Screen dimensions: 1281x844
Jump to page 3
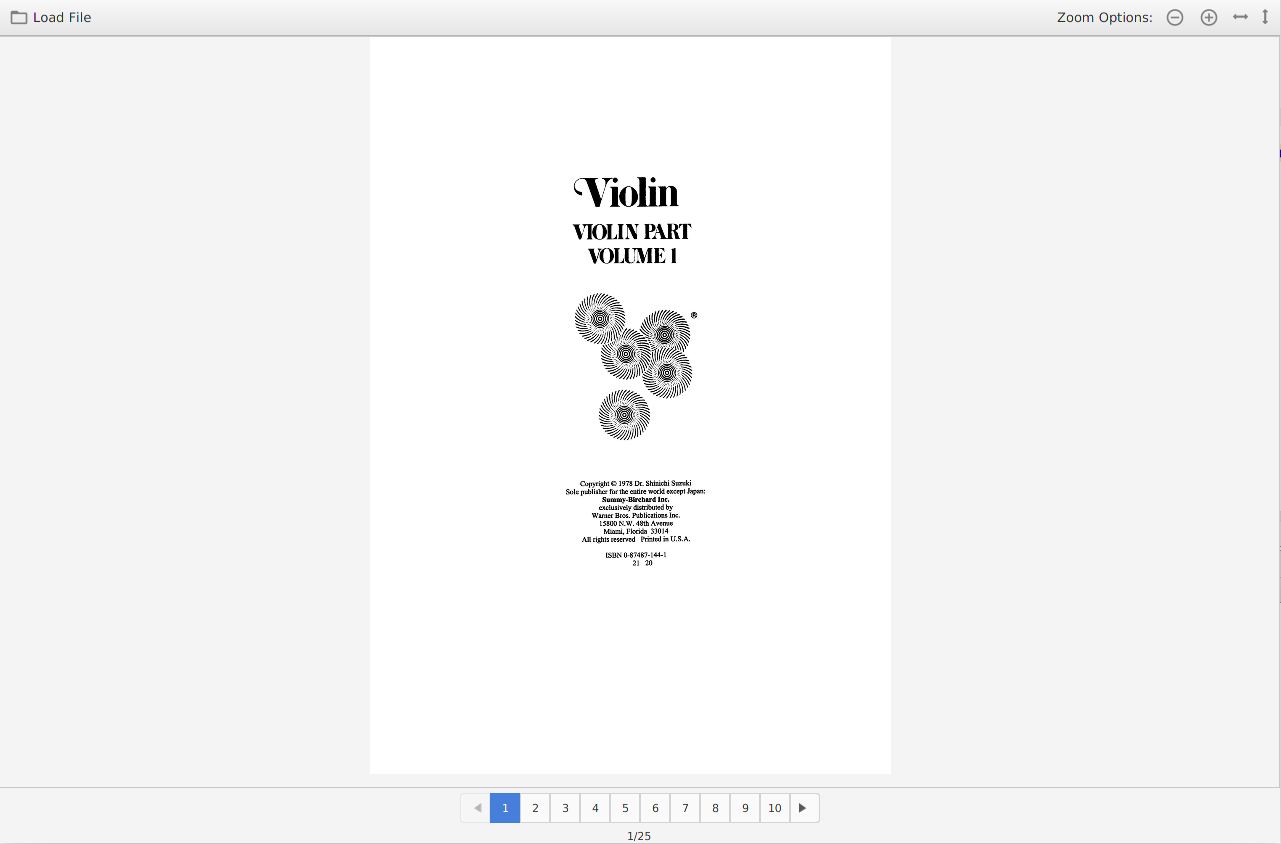click(565, 808)
